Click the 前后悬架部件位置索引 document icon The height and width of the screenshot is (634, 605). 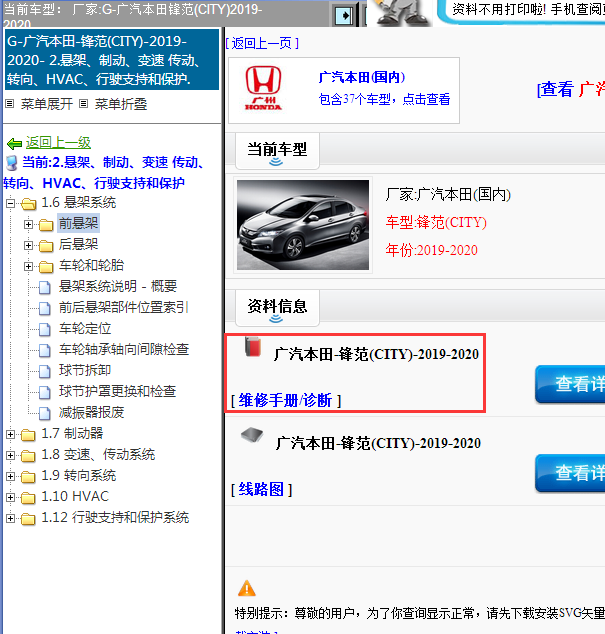(44, 308)
